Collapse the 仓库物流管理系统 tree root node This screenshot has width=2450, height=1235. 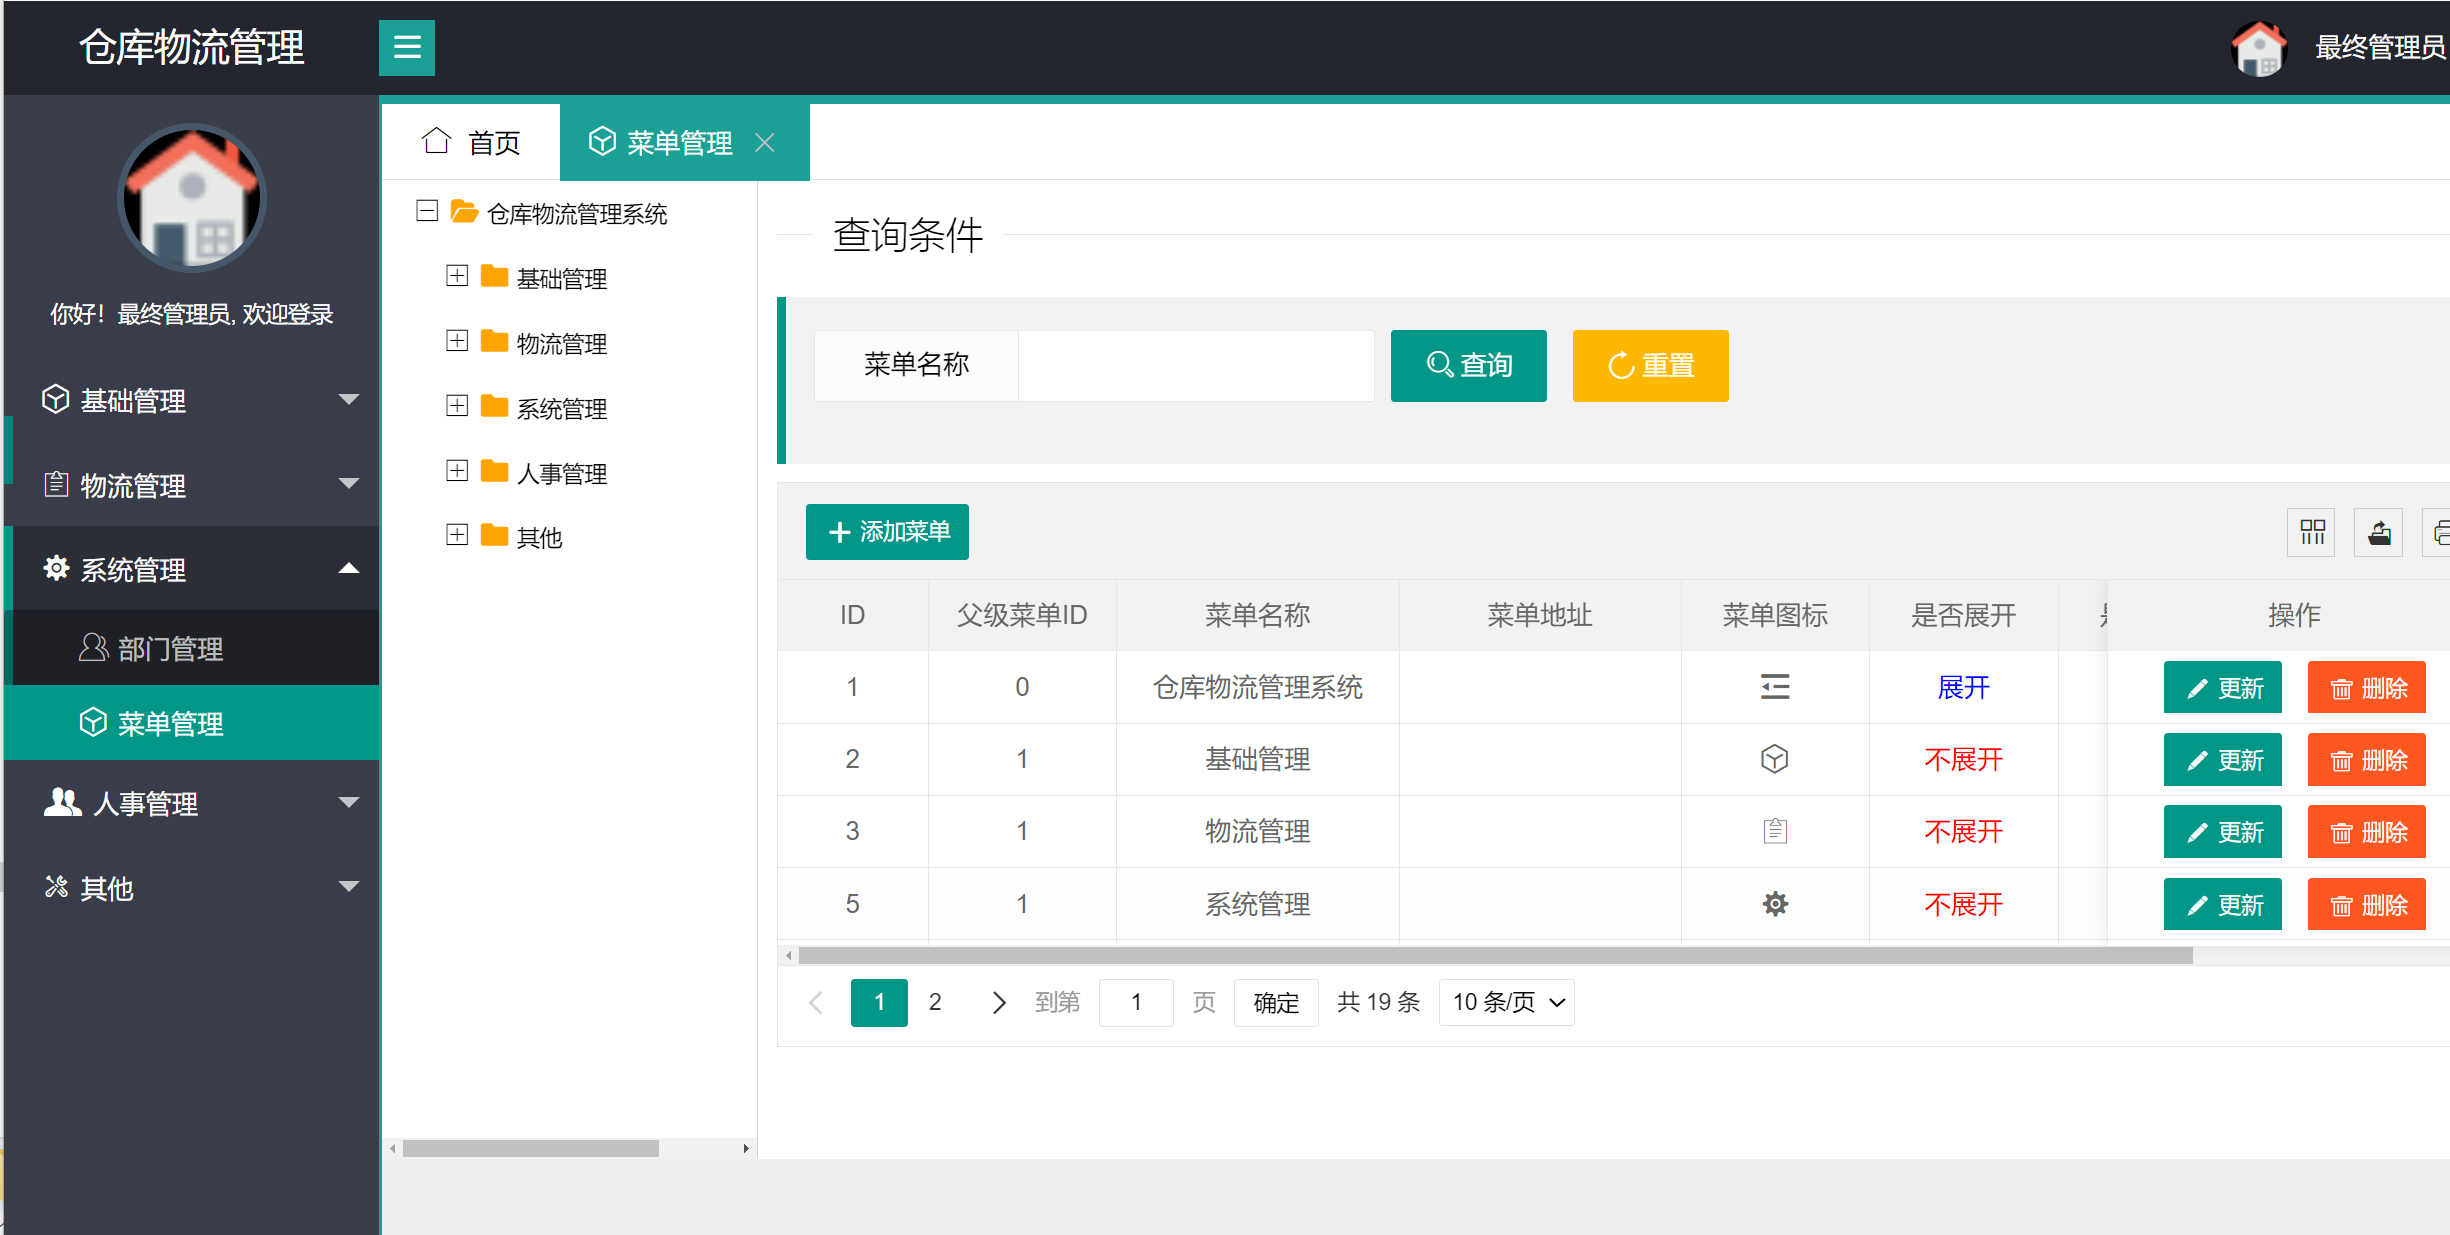click(427, 211)
